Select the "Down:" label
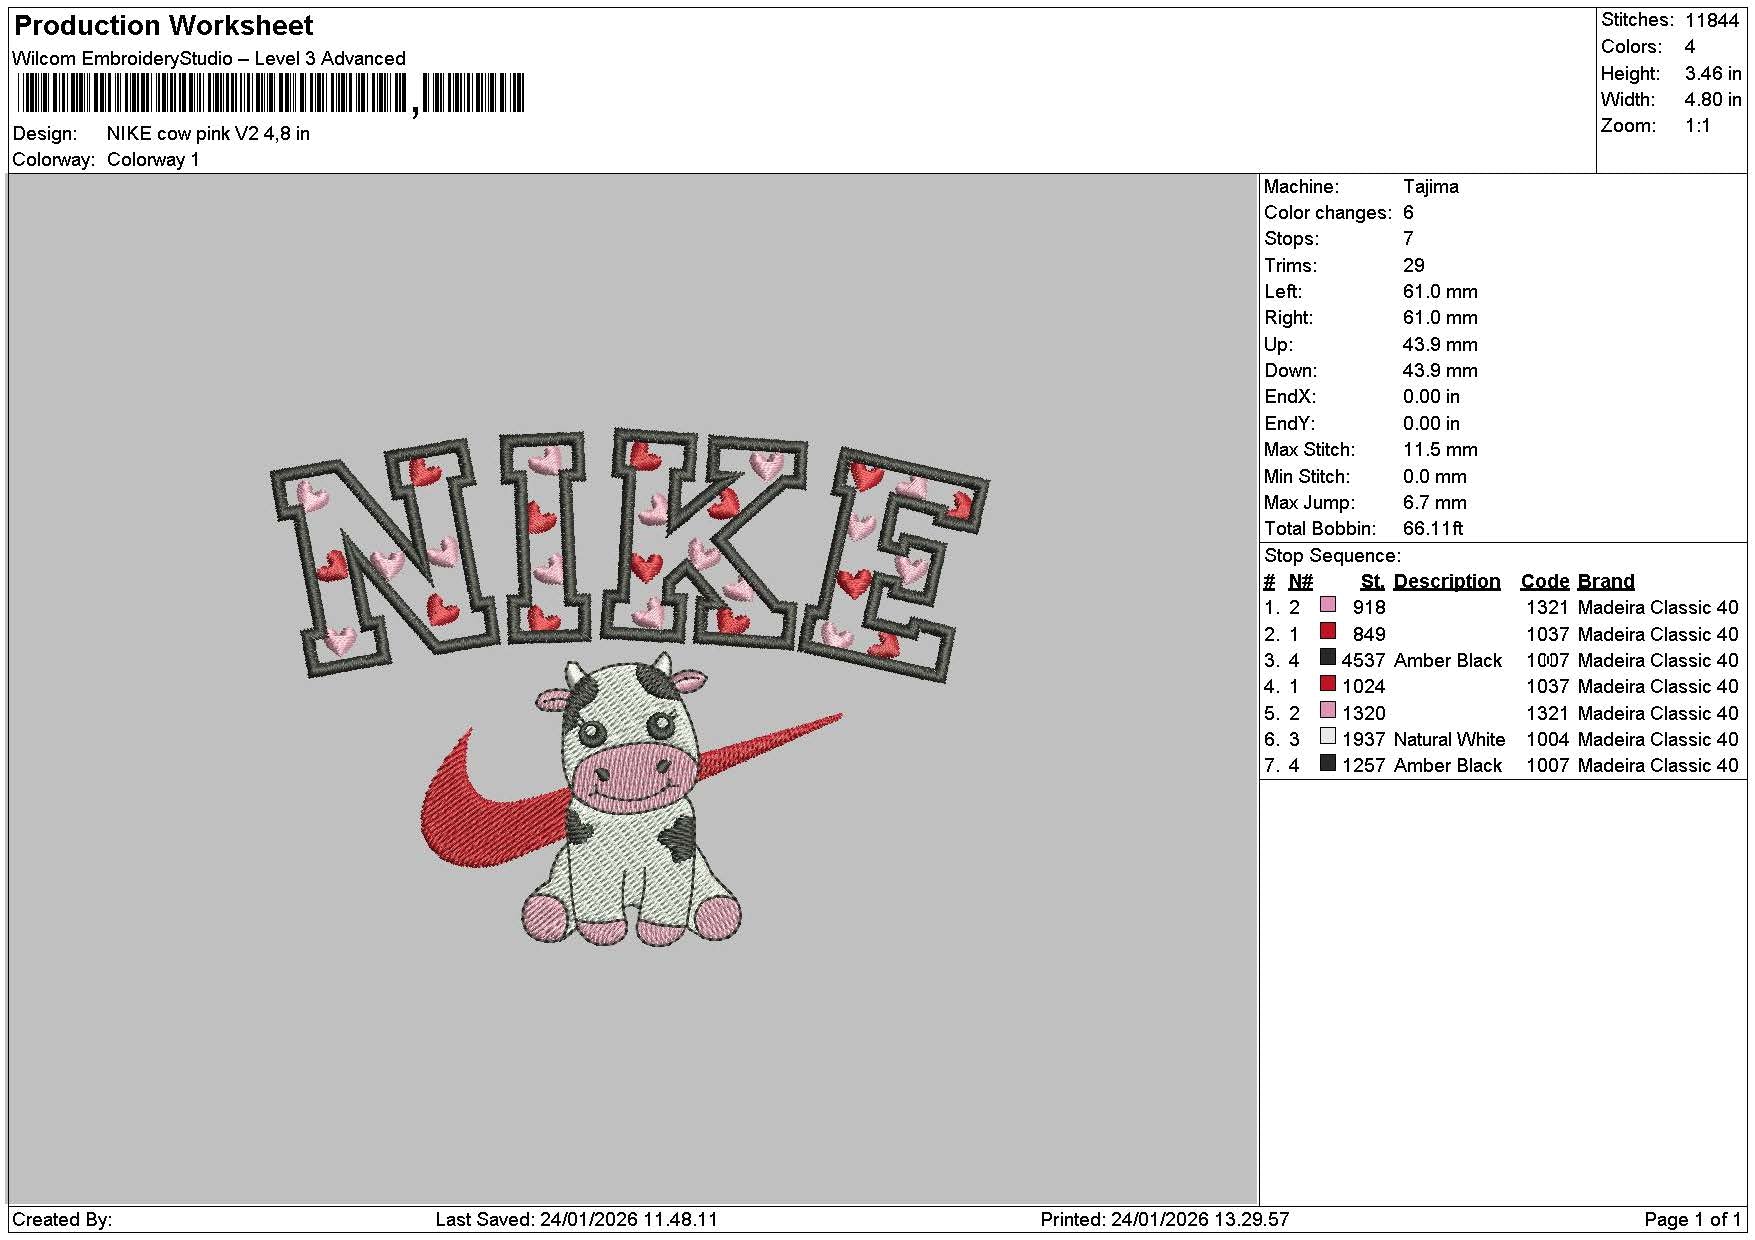Image resolution: width=1755 pixels, height=1240 pixels. point(1292,371)
